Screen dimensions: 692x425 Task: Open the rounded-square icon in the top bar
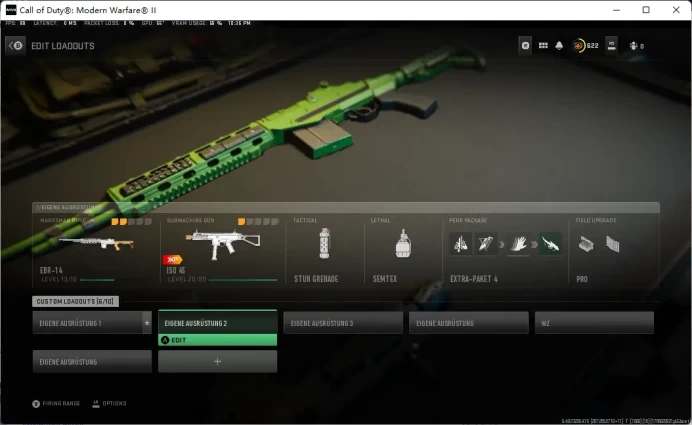525,45
